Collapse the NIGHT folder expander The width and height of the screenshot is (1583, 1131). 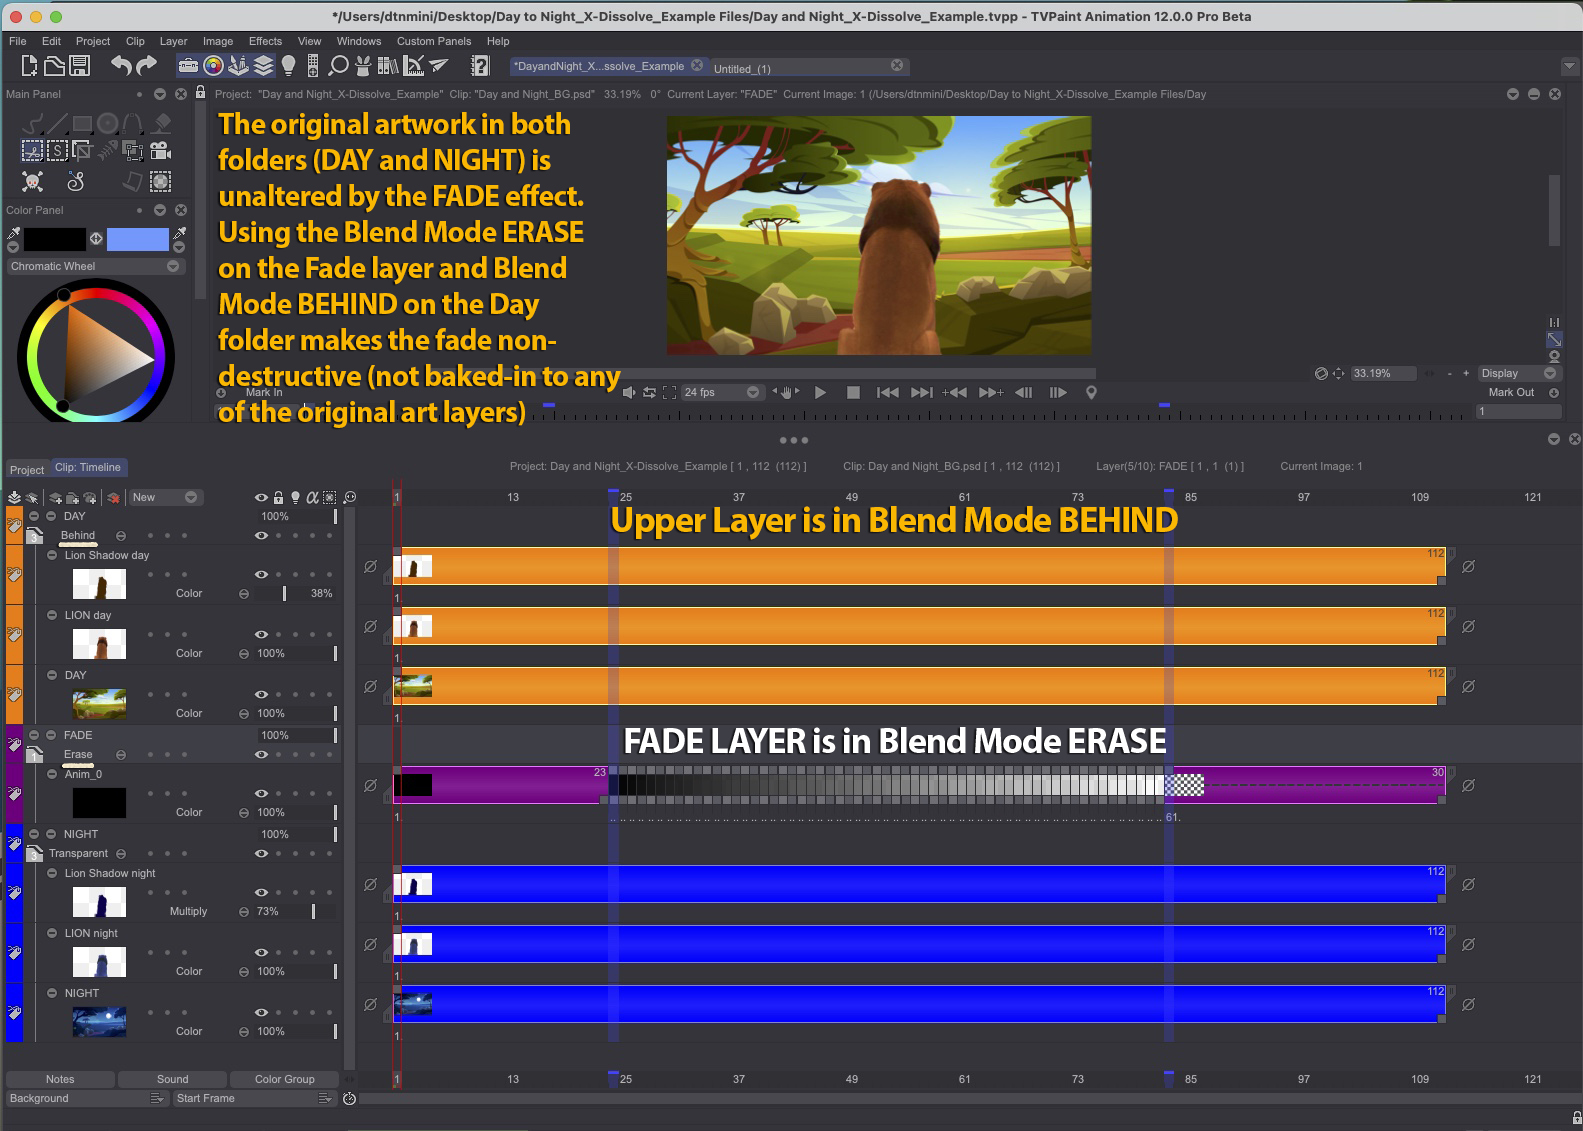click(34, 834)
